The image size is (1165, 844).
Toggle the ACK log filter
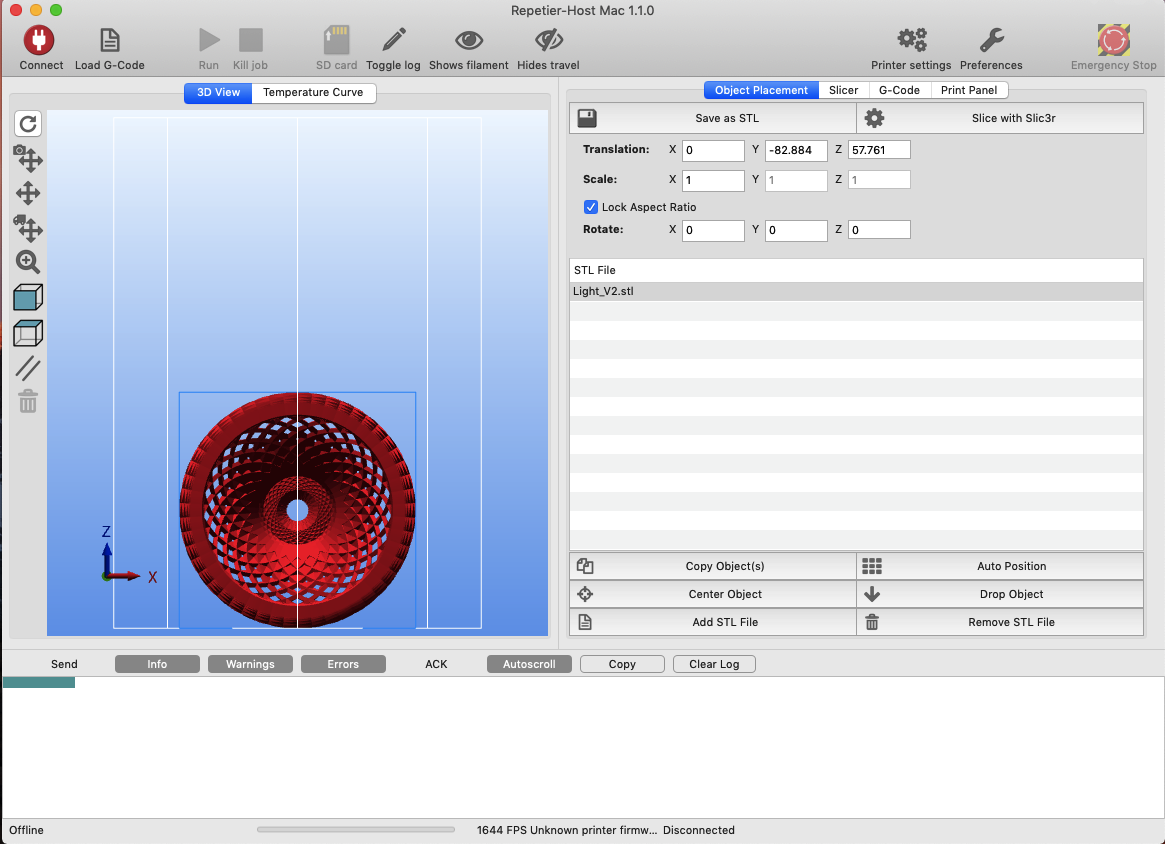[436, 664]
